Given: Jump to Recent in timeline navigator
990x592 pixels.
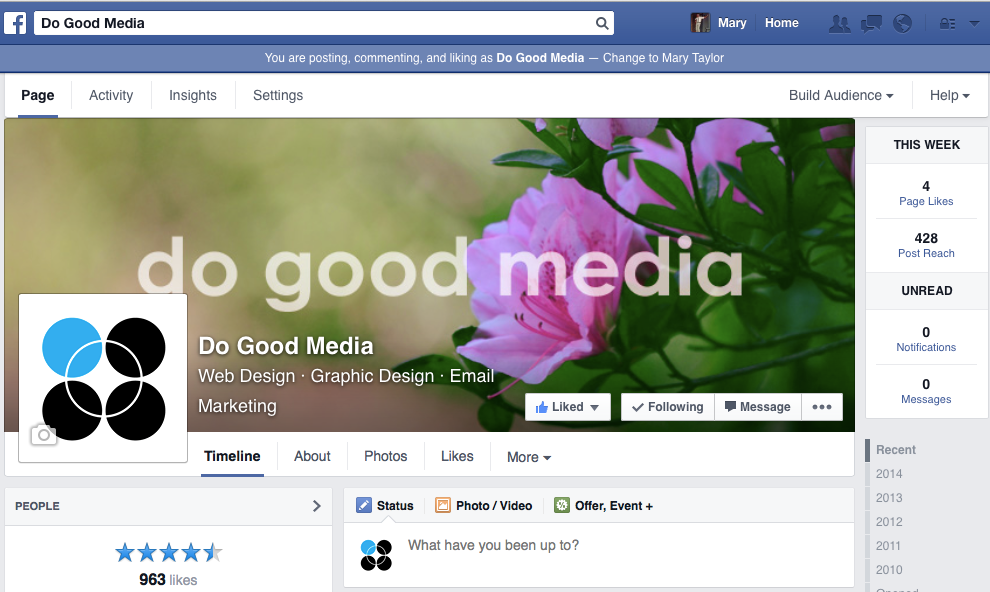Looking at the screenshot, I should tap(895, 450).
